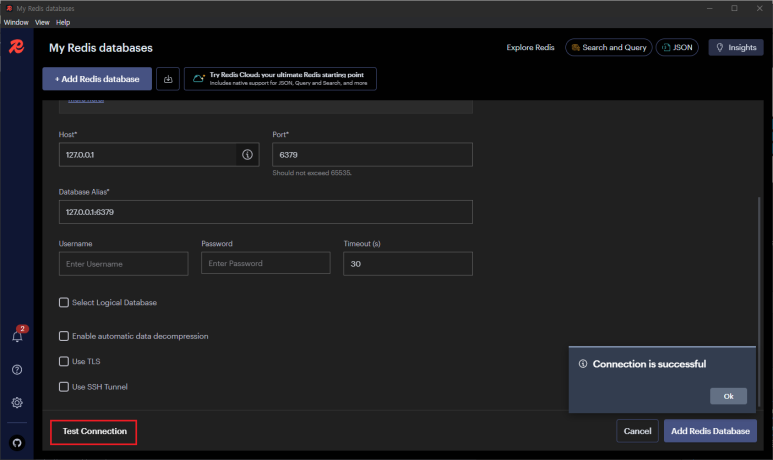Confirm with Add Redis Database button at bottom
773x460 pixels.
pos(710,431)
